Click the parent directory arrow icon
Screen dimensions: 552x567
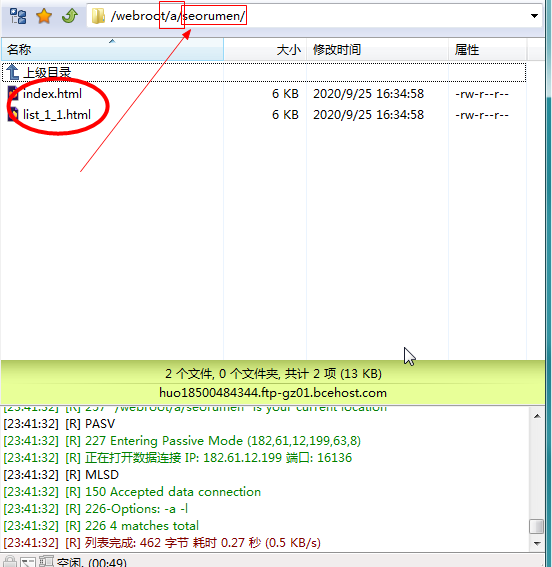pos(13,72)
